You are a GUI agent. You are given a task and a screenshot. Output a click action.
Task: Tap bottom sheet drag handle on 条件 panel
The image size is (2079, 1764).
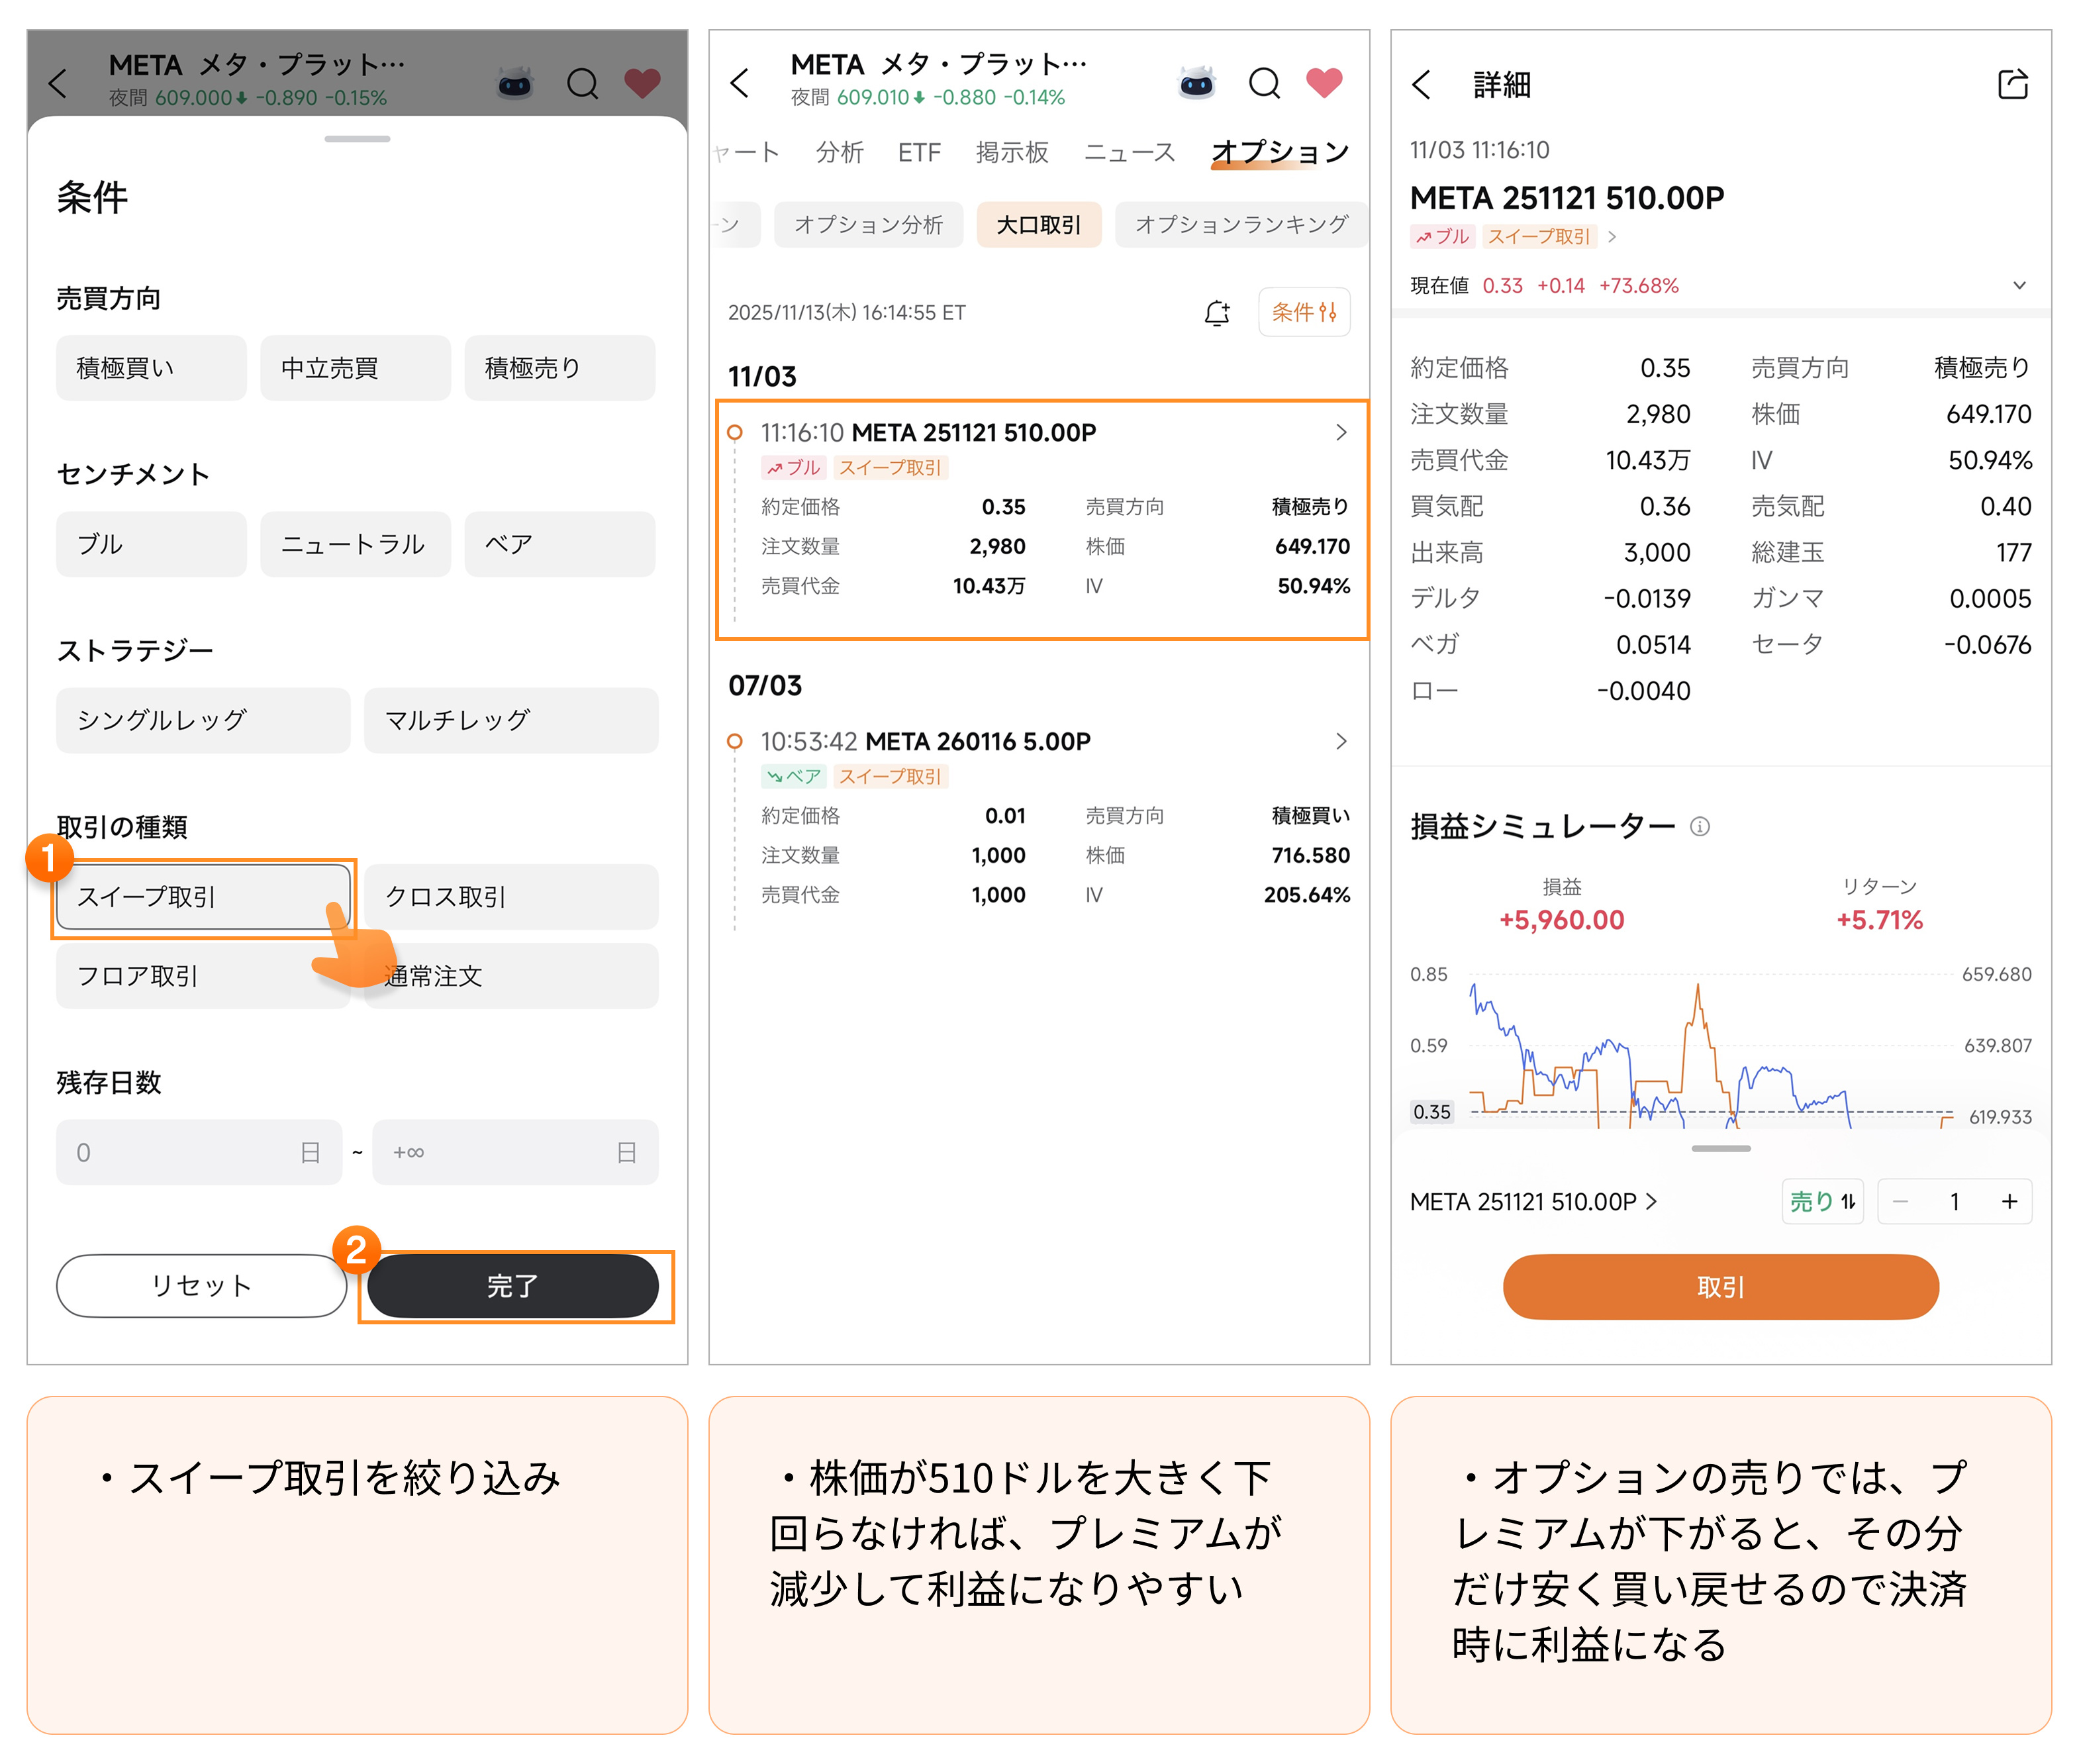[x=357, y=138]
